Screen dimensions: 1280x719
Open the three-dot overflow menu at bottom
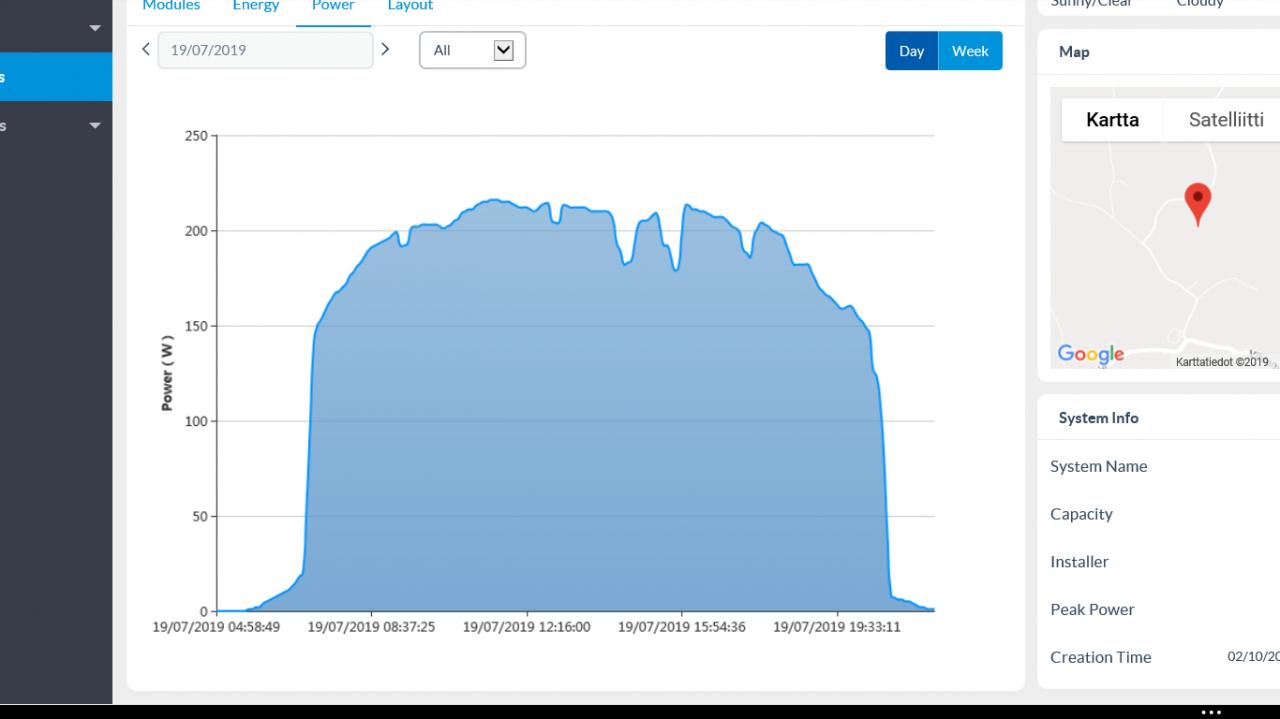coord(1211,712)
